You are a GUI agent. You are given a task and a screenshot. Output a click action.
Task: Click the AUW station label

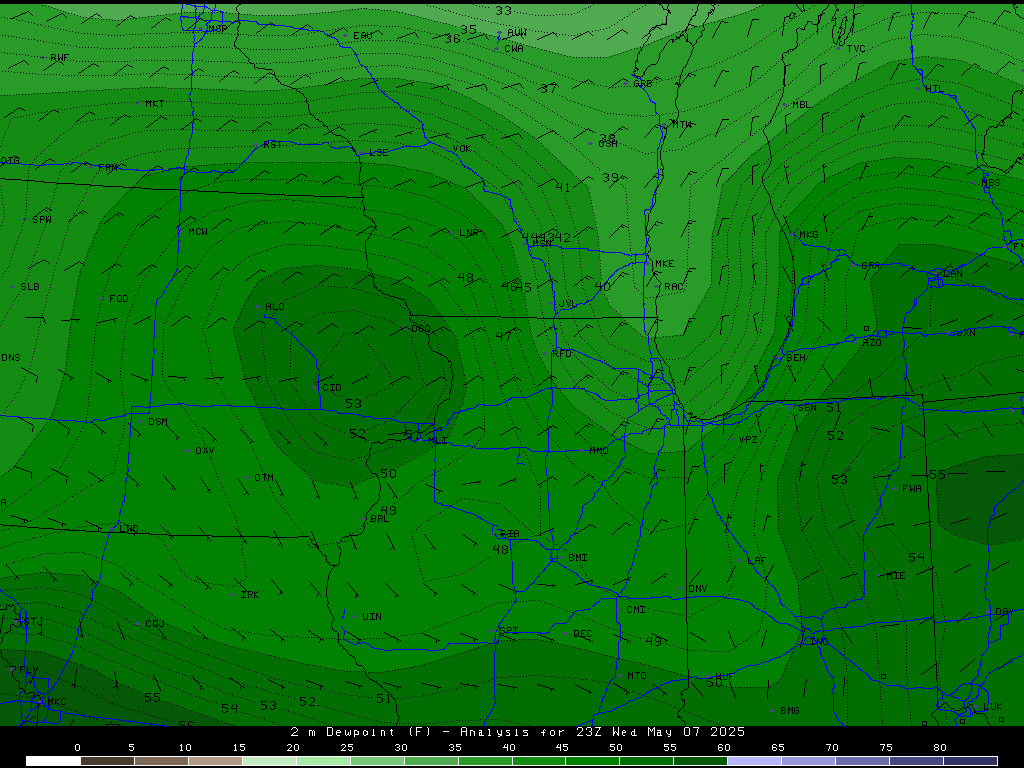click(x=517, y=33)
